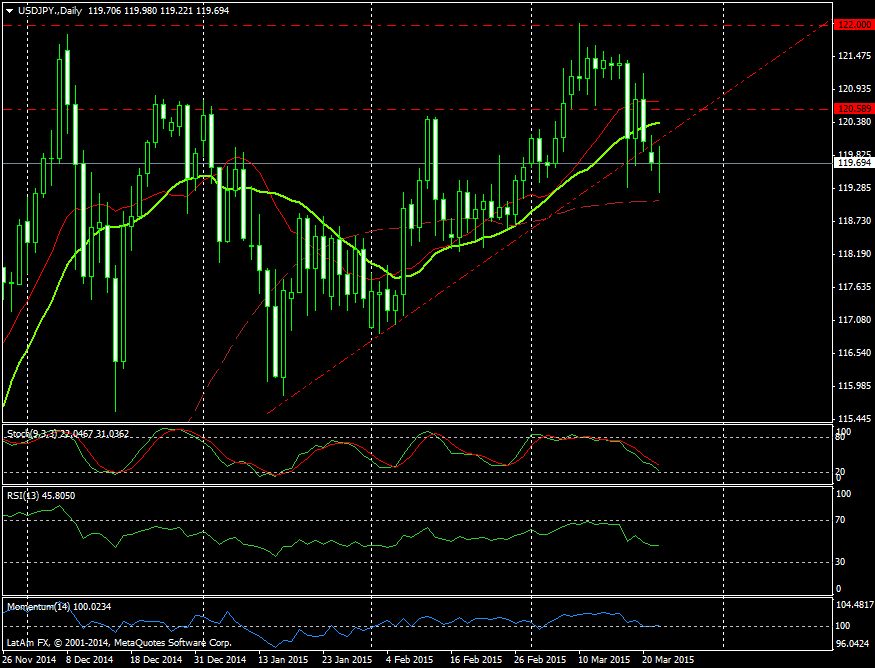Click the 10 Mar 2015 date label
This screenshot has width=875, height=668.
click(604, 660)
